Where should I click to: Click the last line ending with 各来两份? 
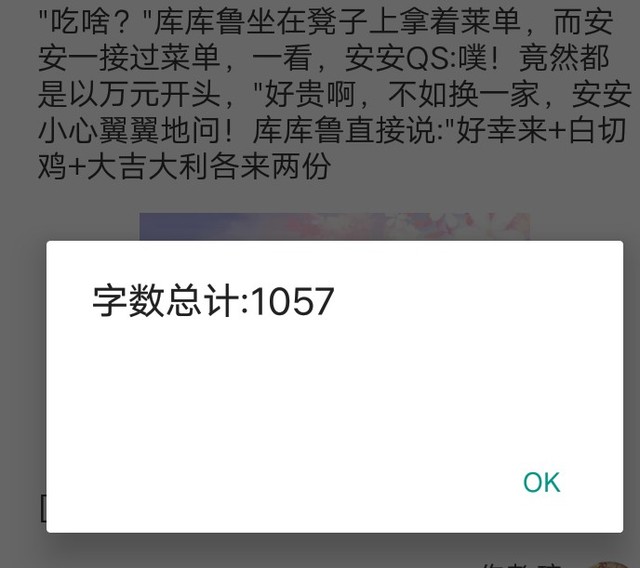click(184, 166)
